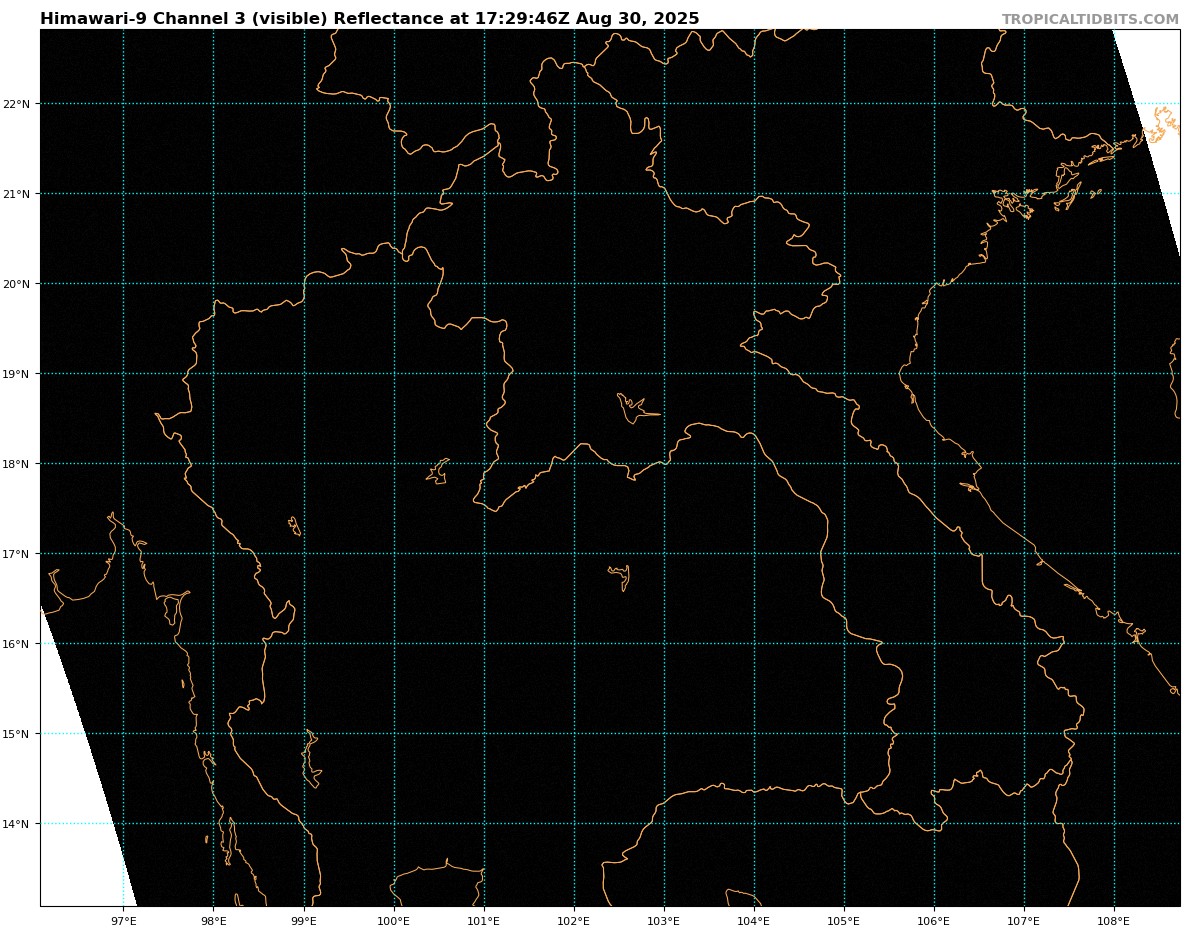Click the 103°E longitude label

point(663,921)
